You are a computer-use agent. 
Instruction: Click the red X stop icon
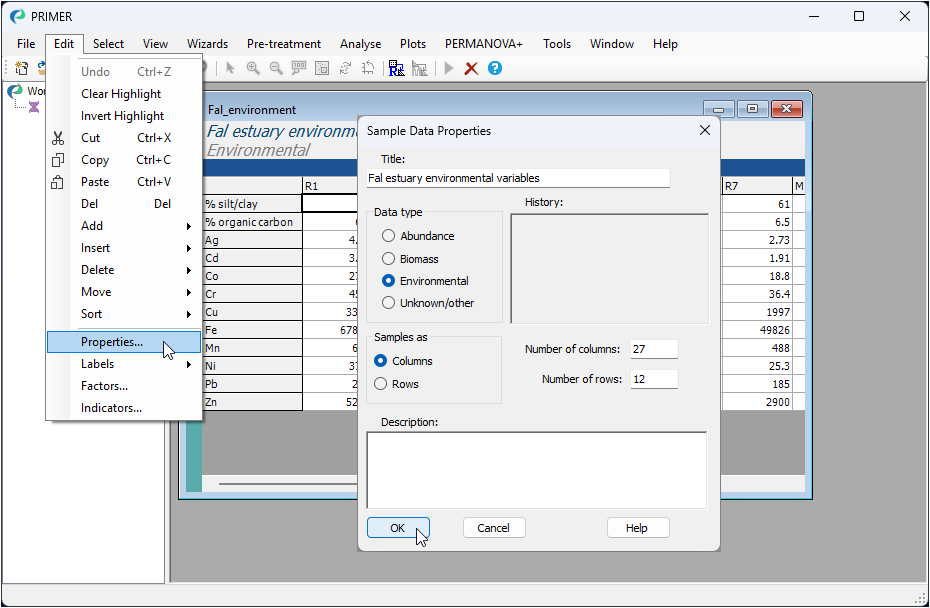pos(471,68)
